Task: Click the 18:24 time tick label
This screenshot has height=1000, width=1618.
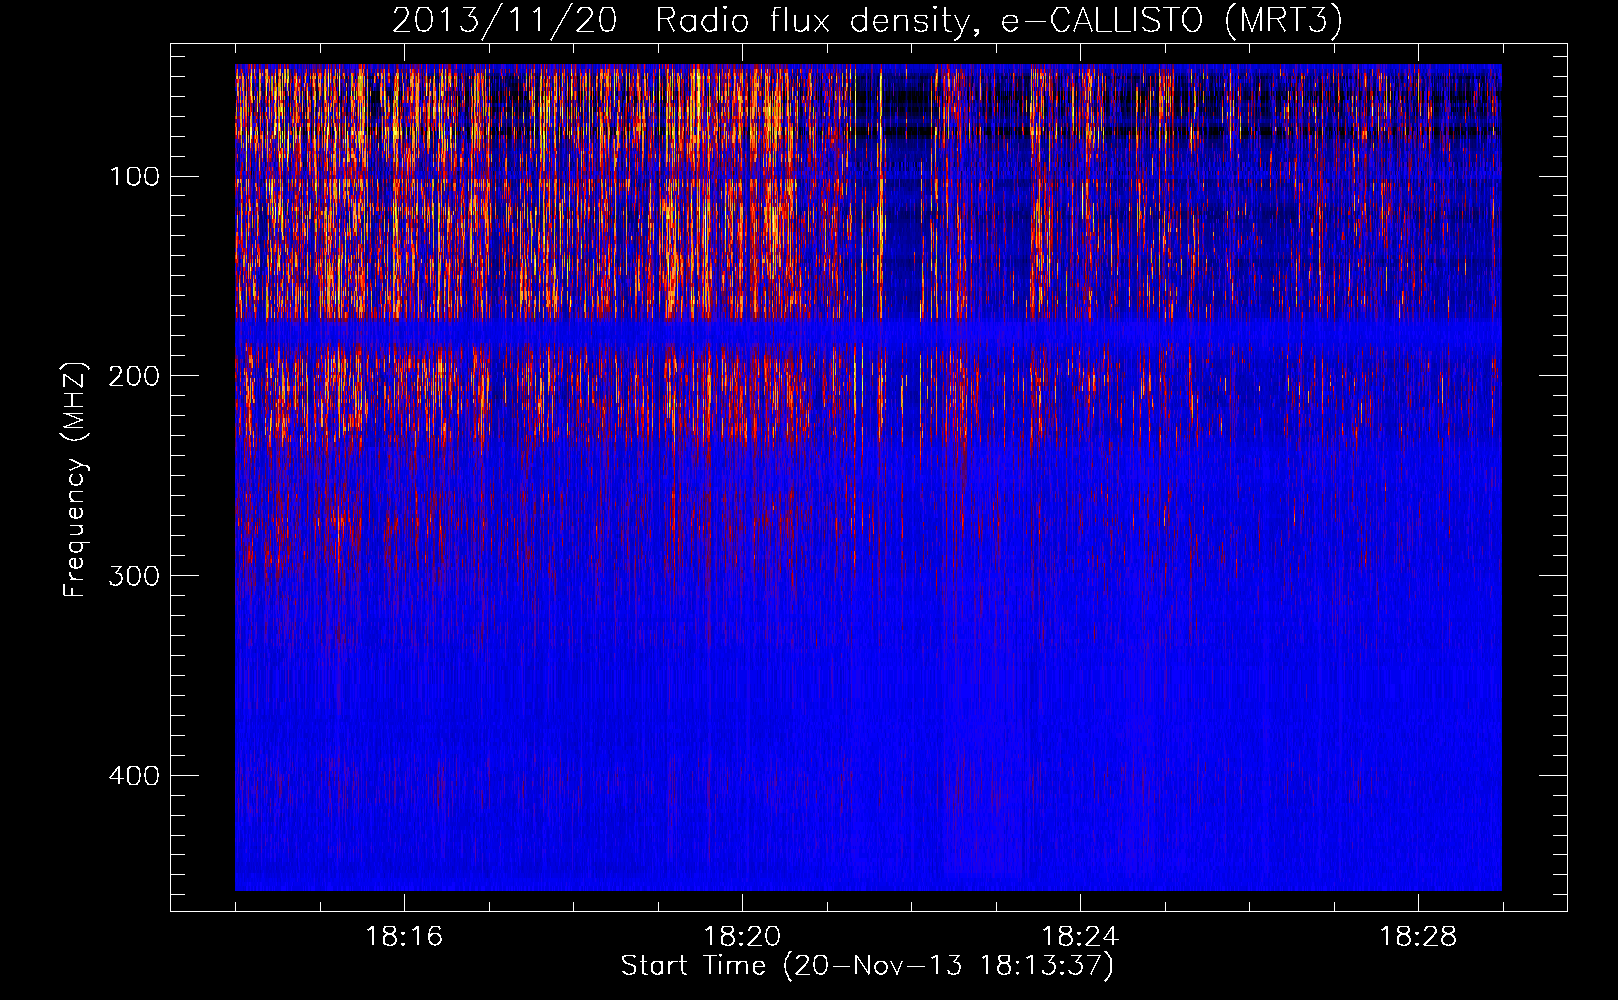Action: pyautogui.click(x=1080, y=937)
